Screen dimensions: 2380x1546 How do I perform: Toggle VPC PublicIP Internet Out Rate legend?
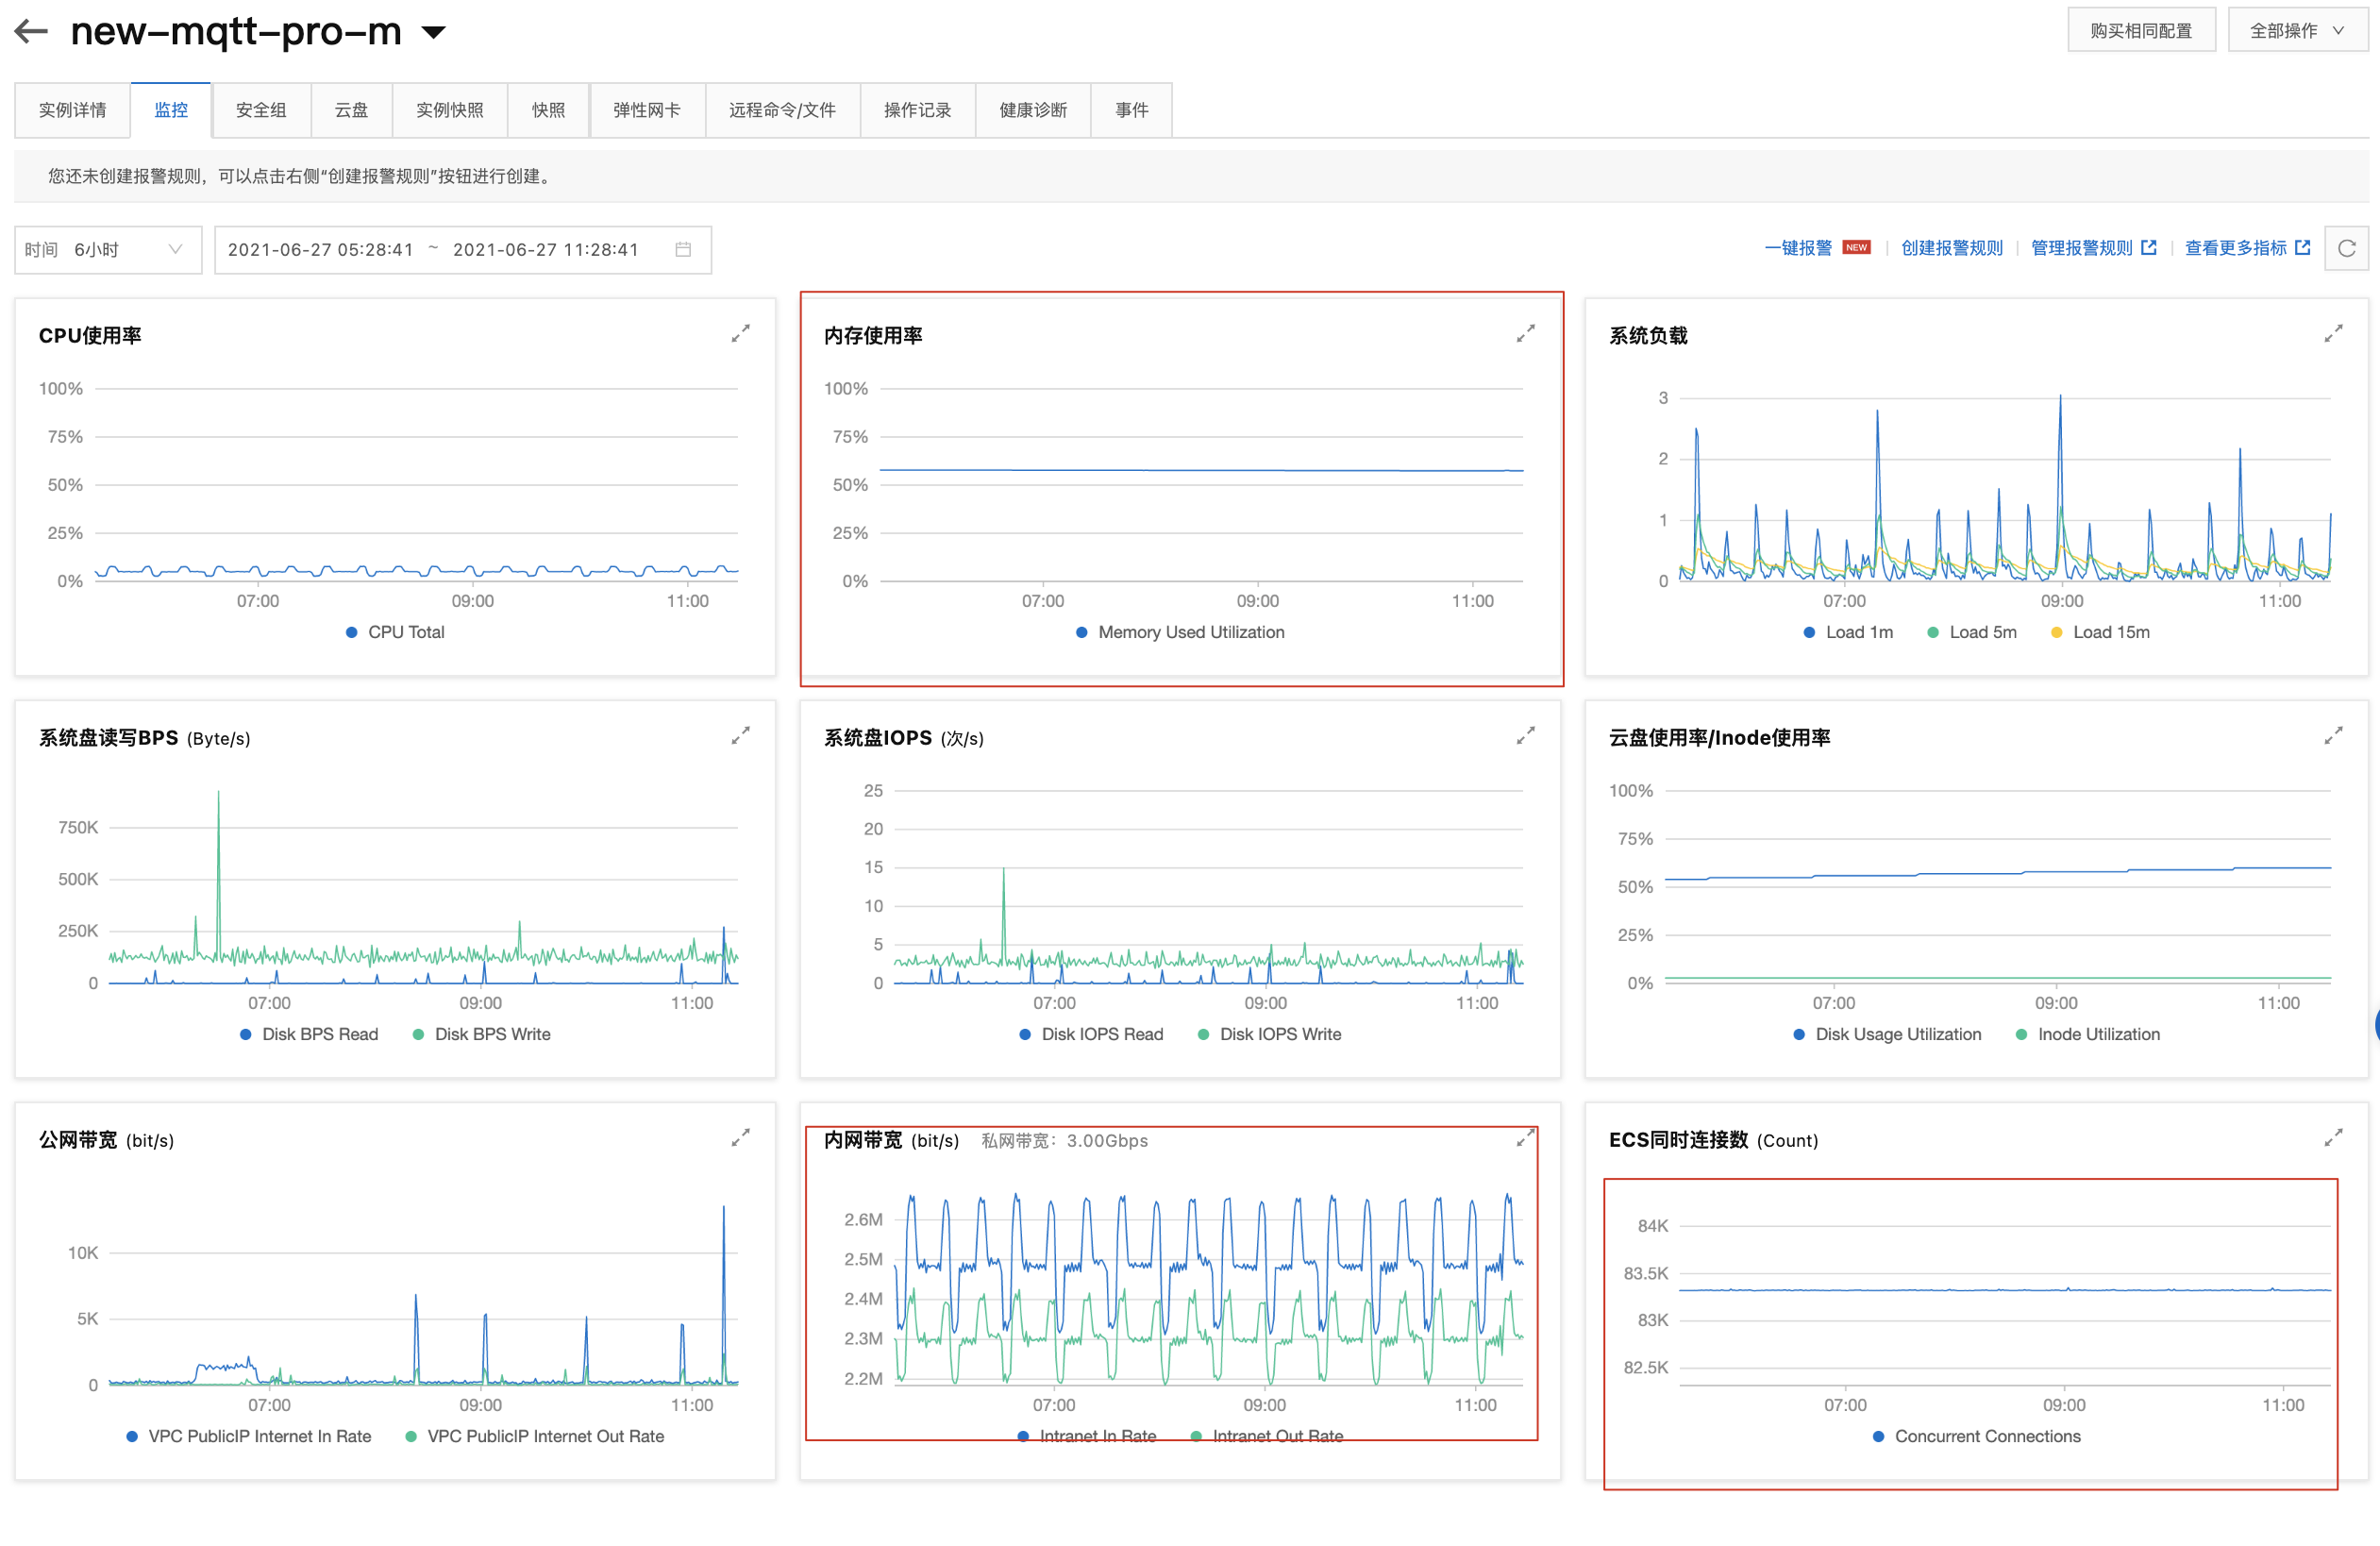[x=535, y=1436]
